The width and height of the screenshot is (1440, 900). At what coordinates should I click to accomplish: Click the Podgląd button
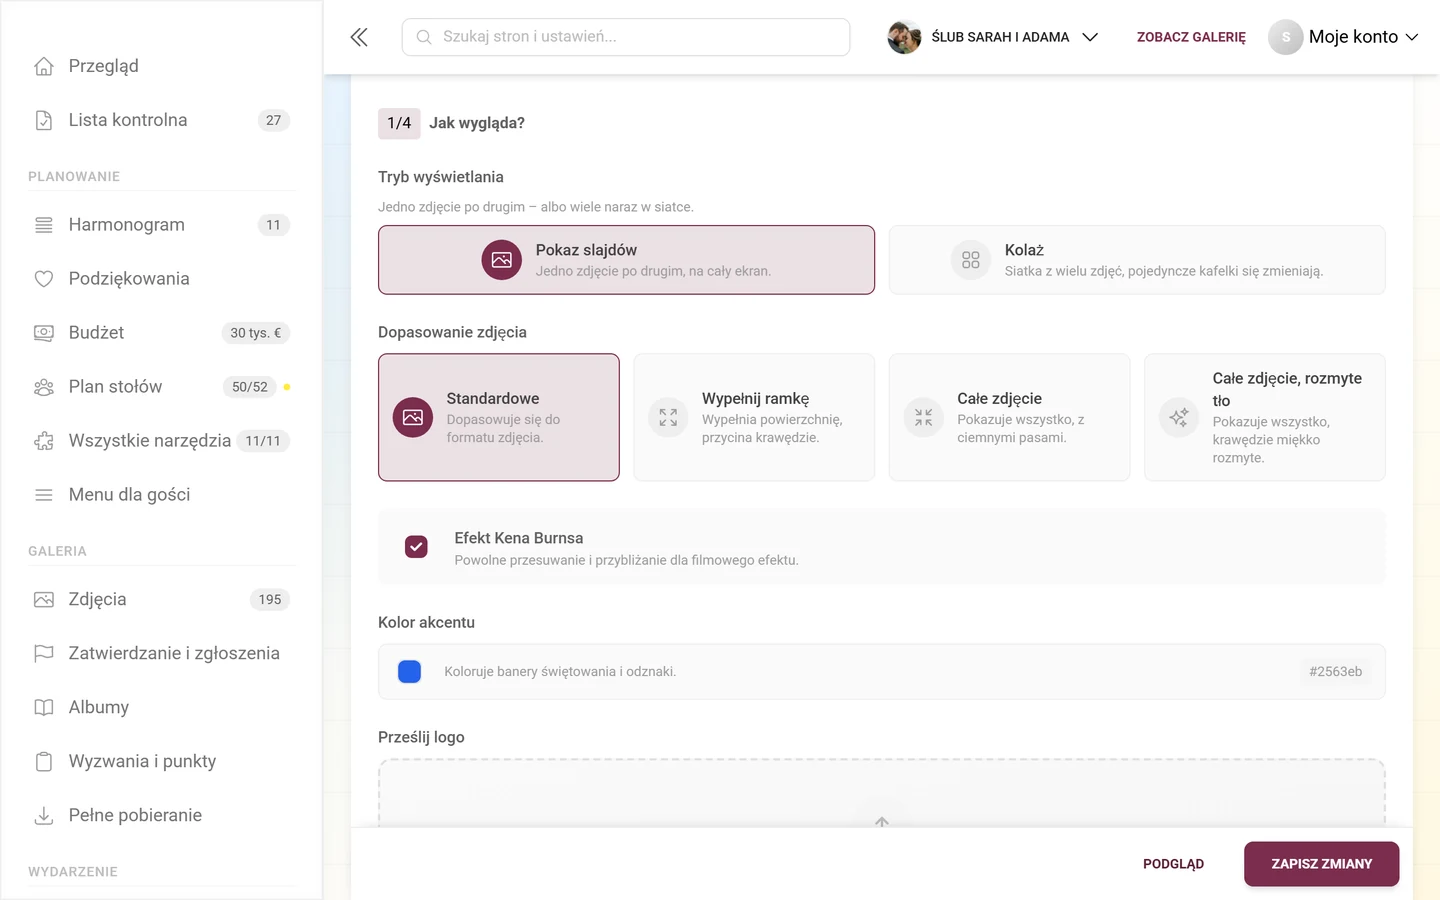pos(1173,864)
